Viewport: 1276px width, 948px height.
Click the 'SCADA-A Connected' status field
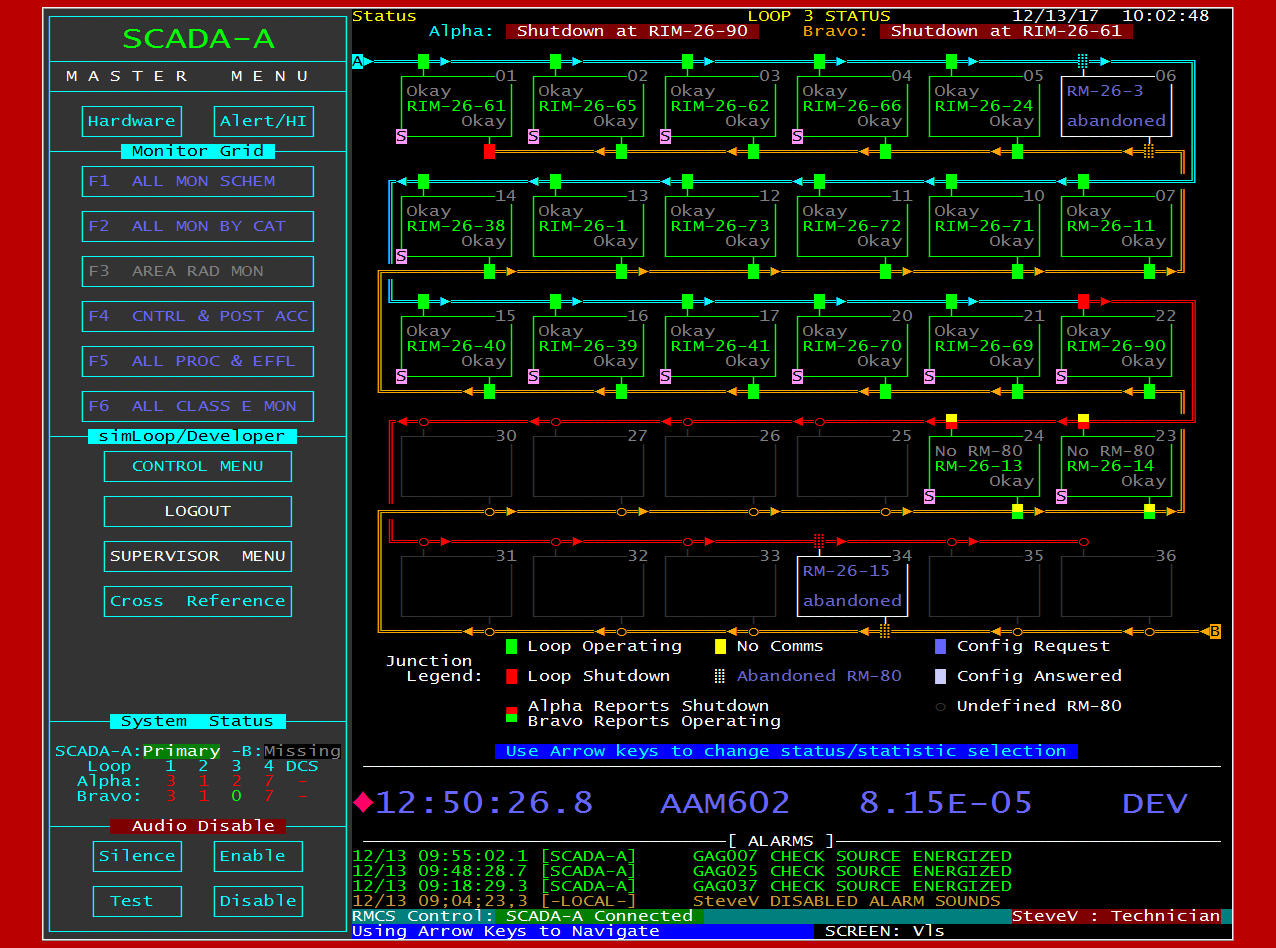[x=599, y=916]
